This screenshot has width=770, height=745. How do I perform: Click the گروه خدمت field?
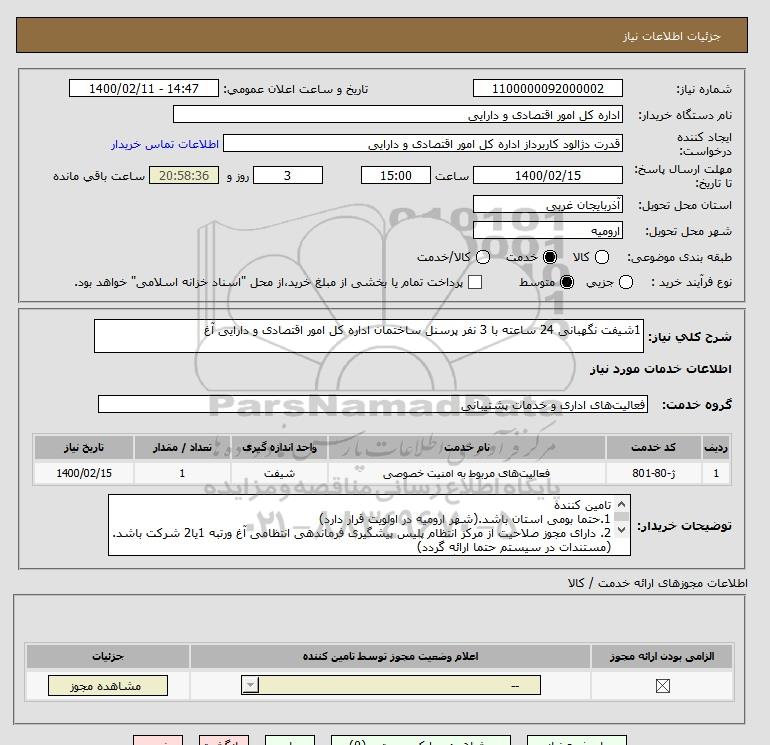click(x=373, y=404)
